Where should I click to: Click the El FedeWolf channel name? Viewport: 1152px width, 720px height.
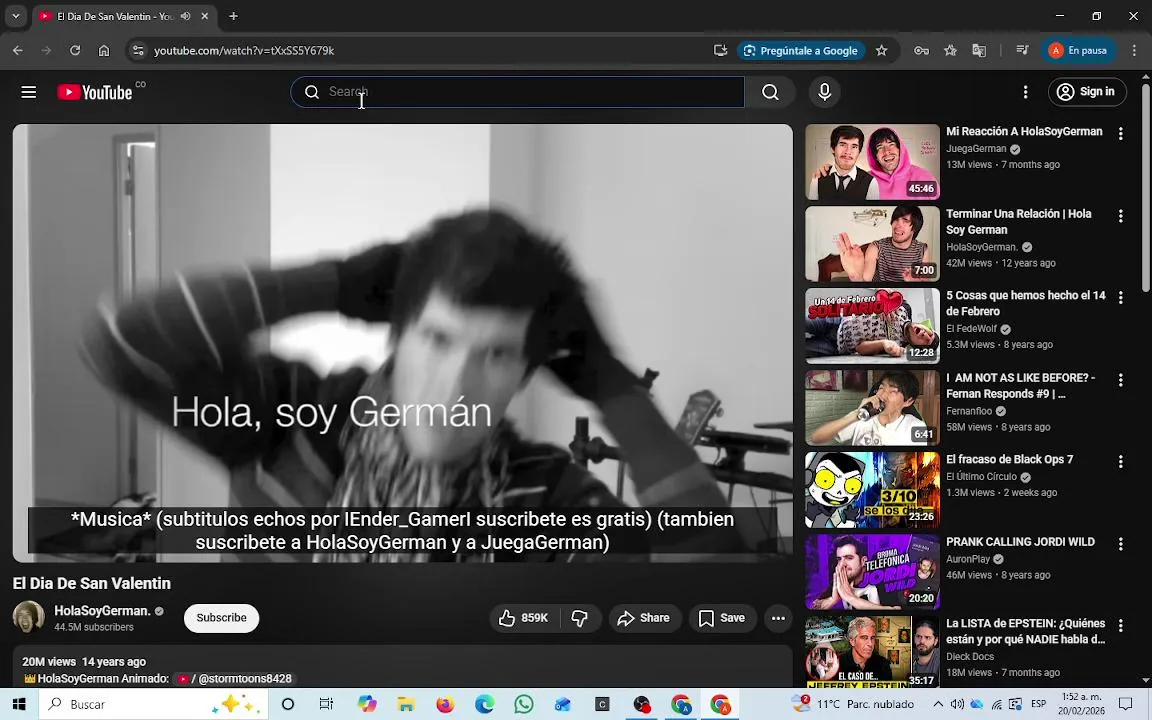[x=971, y=328]
